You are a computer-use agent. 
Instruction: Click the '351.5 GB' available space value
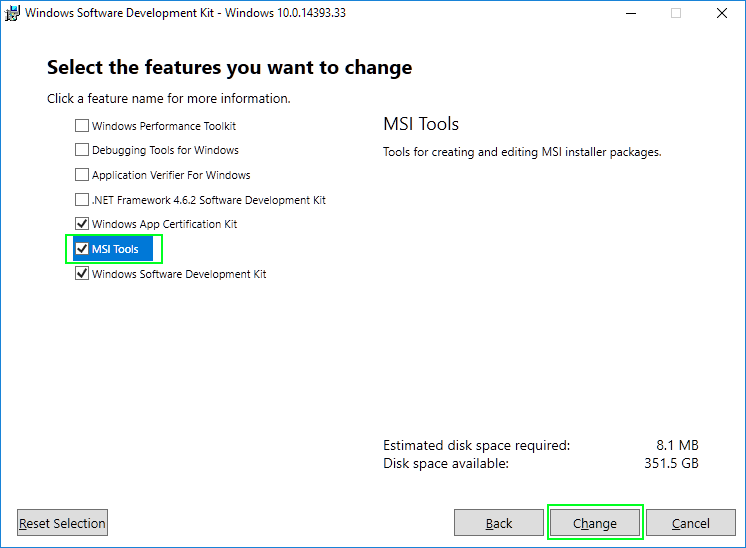coord(671,463)
